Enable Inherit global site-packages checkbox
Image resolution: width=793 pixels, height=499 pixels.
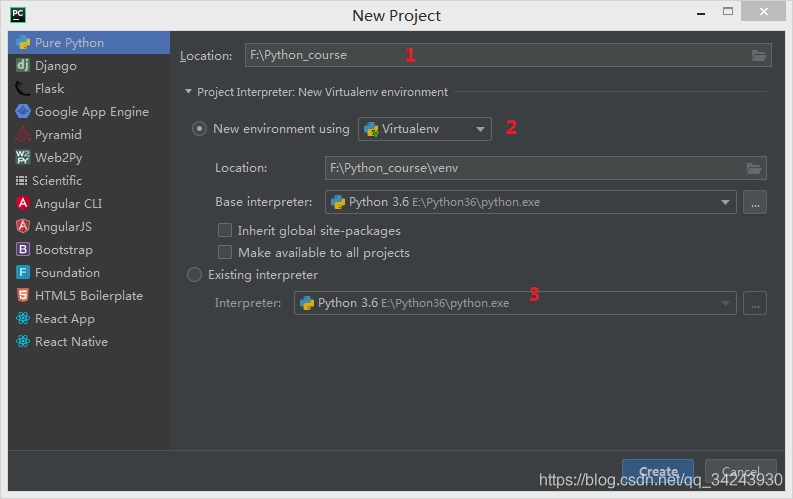tap(225, 231)
